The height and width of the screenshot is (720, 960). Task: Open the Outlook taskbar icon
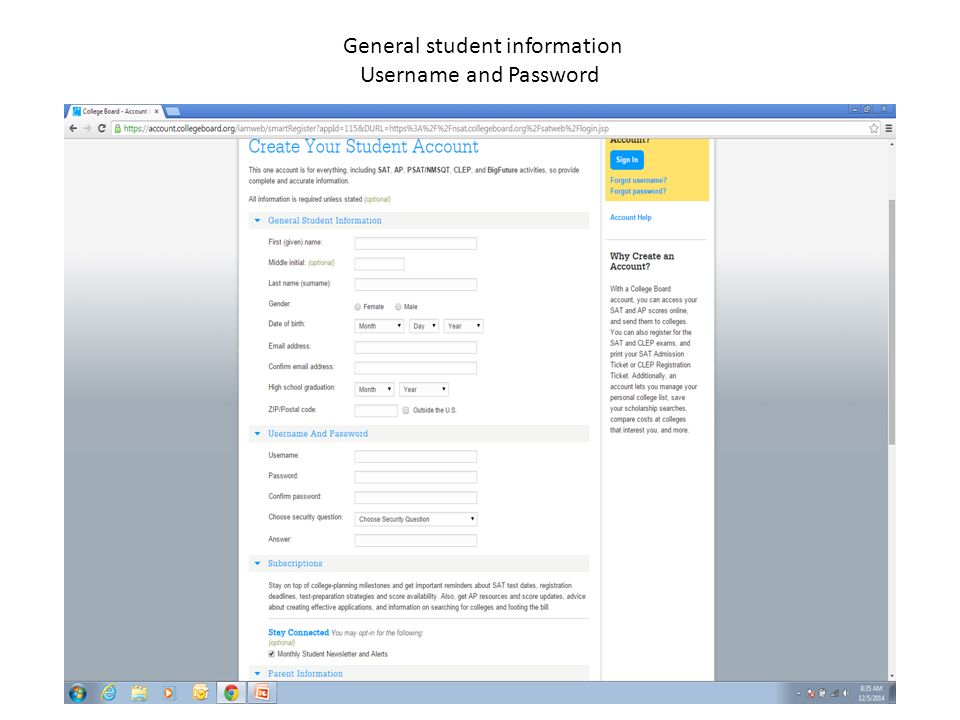coord(200,693)
